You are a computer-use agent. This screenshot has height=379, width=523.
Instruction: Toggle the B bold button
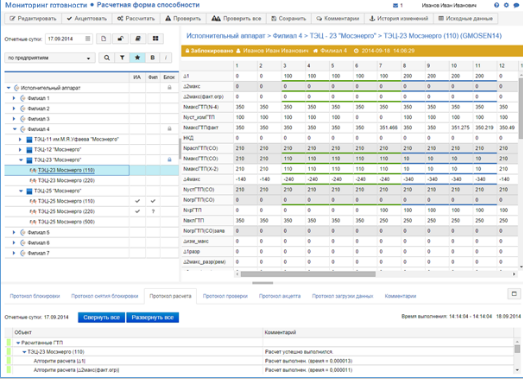(152, 58)
